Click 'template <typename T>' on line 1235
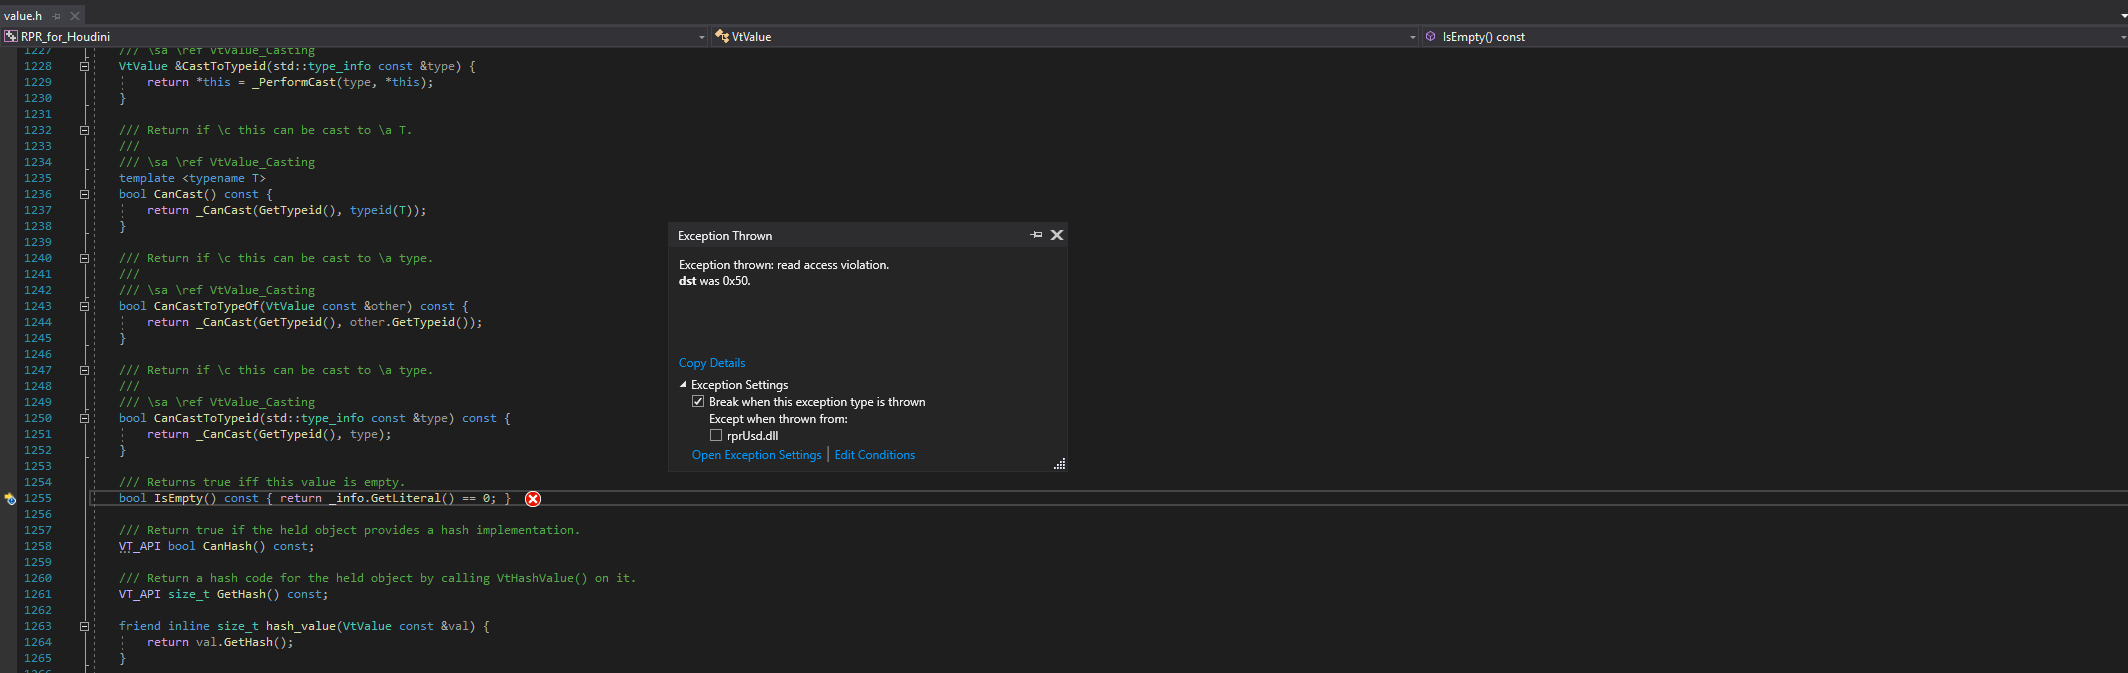Viewport: 2128px width, 673px height. [x=192, y=178]
